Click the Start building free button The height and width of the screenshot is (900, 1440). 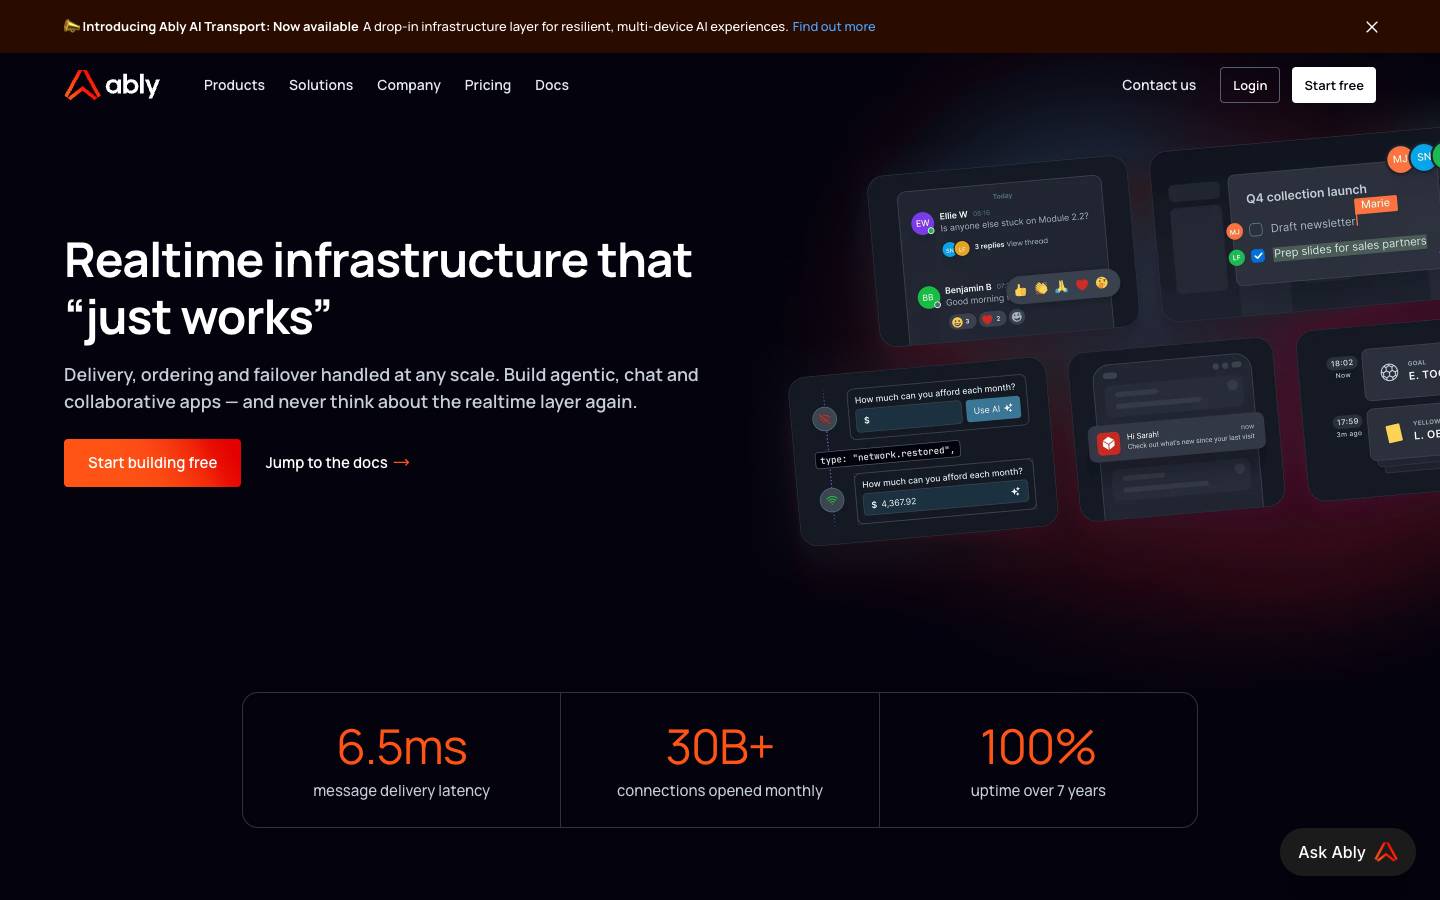(152, 463)
